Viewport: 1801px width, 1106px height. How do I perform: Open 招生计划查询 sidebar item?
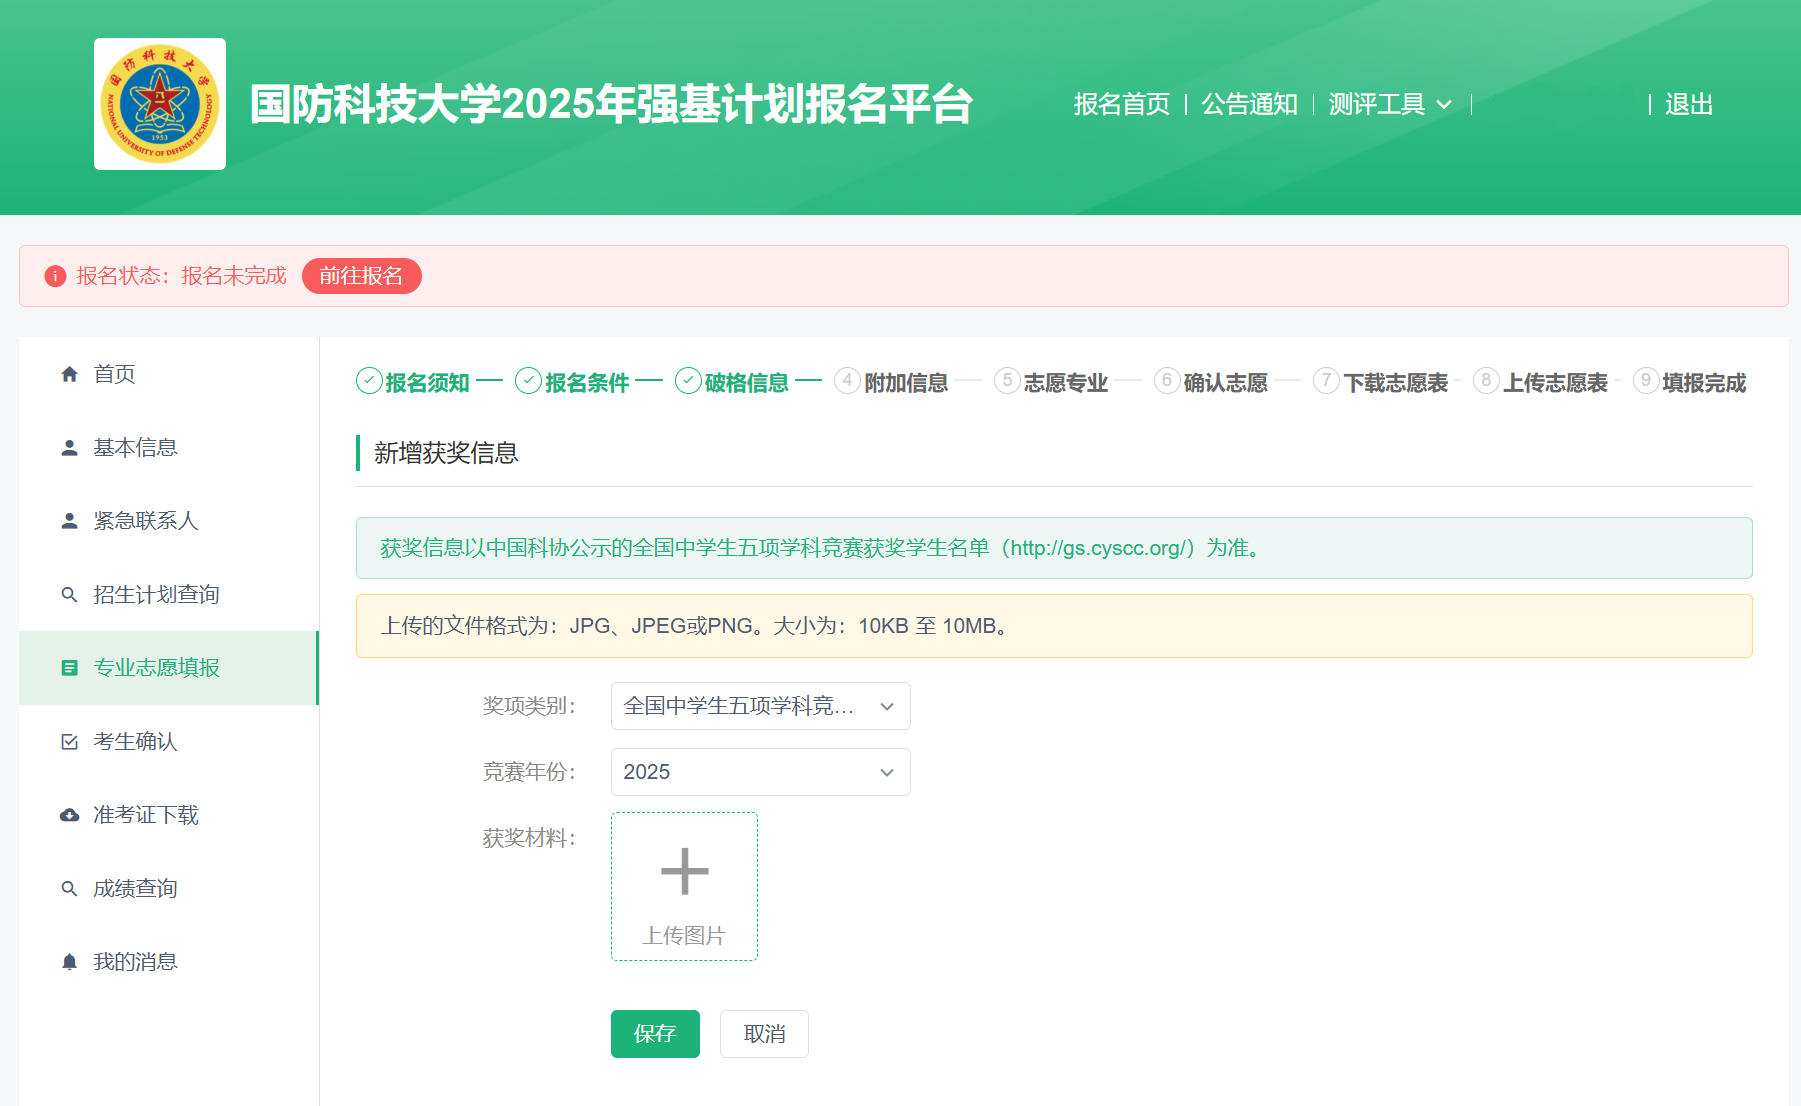tap(168, 595)
